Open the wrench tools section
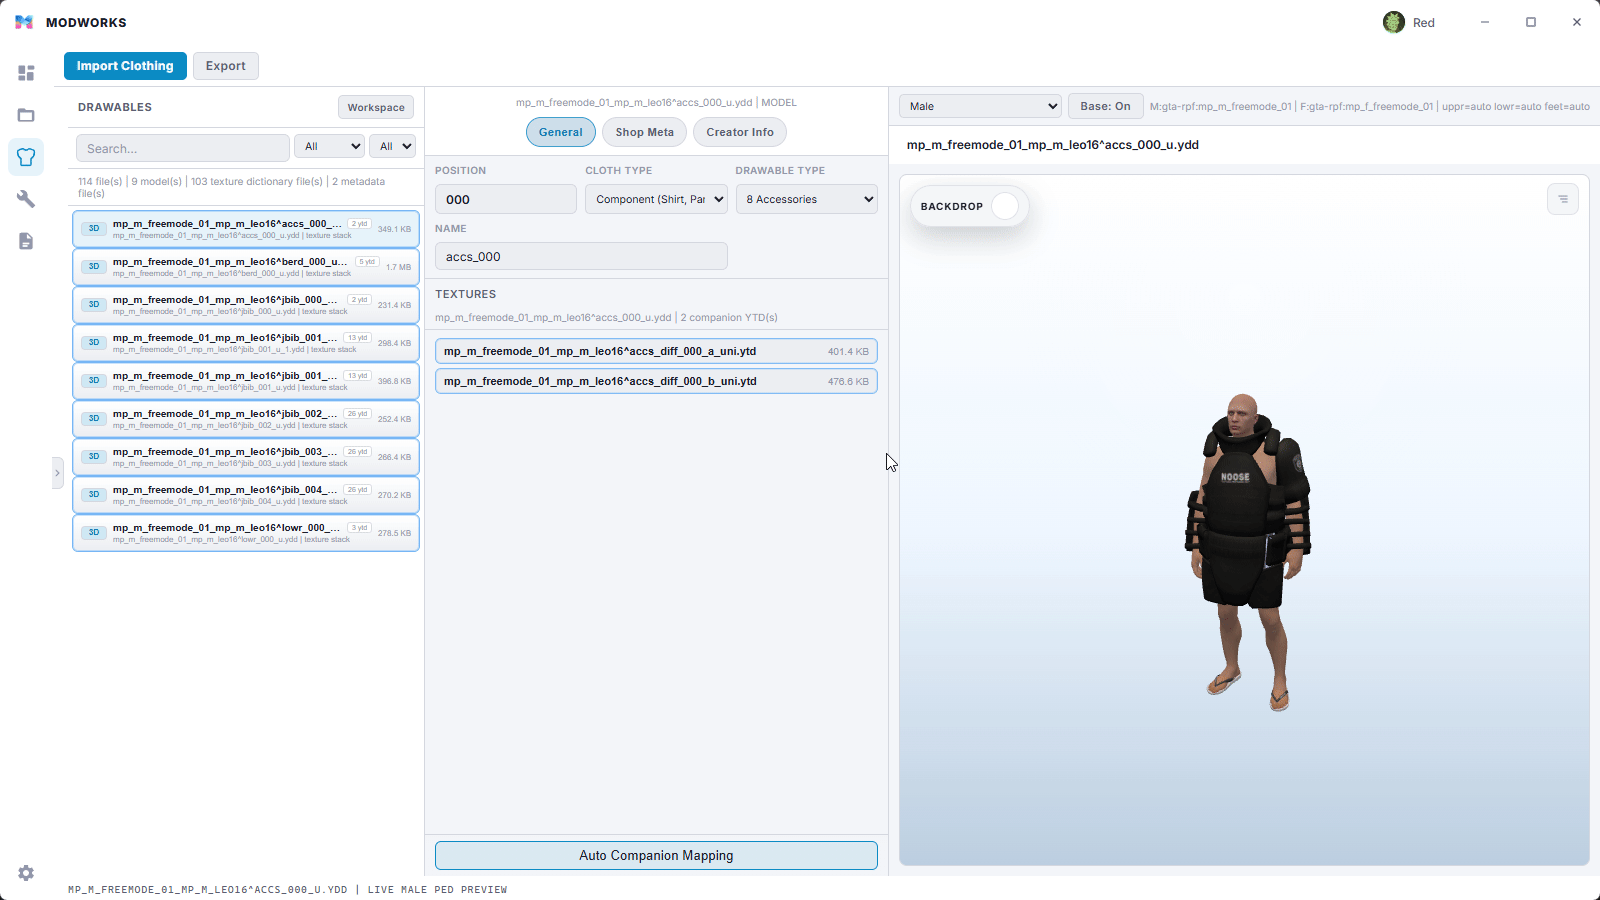1600x900 pixels. pos(26,199)
